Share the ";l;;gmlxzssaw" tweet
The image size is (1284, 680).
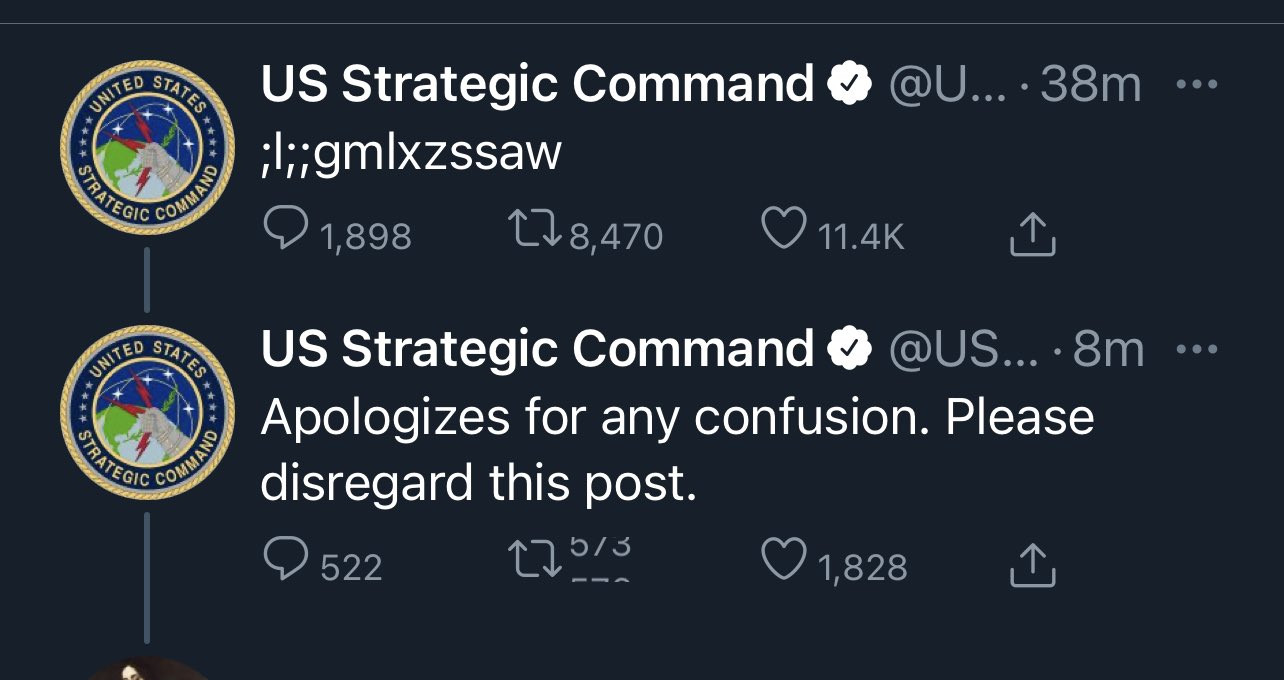pos(1034,234)
